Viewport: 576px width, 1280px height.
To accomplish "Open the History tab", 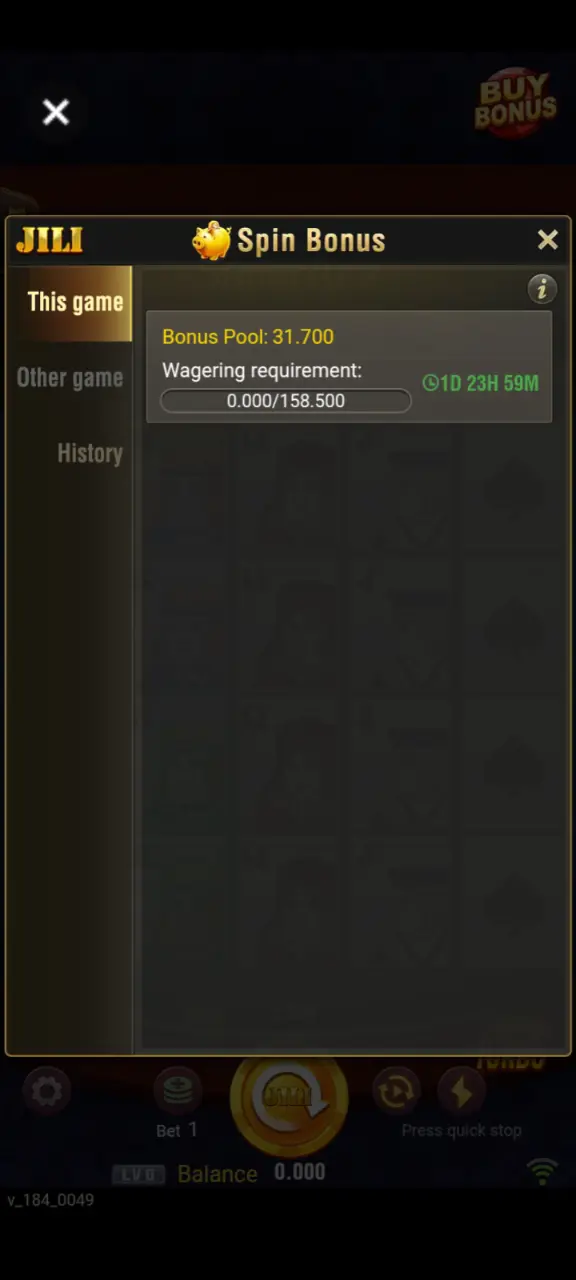I will click(89, 453).
